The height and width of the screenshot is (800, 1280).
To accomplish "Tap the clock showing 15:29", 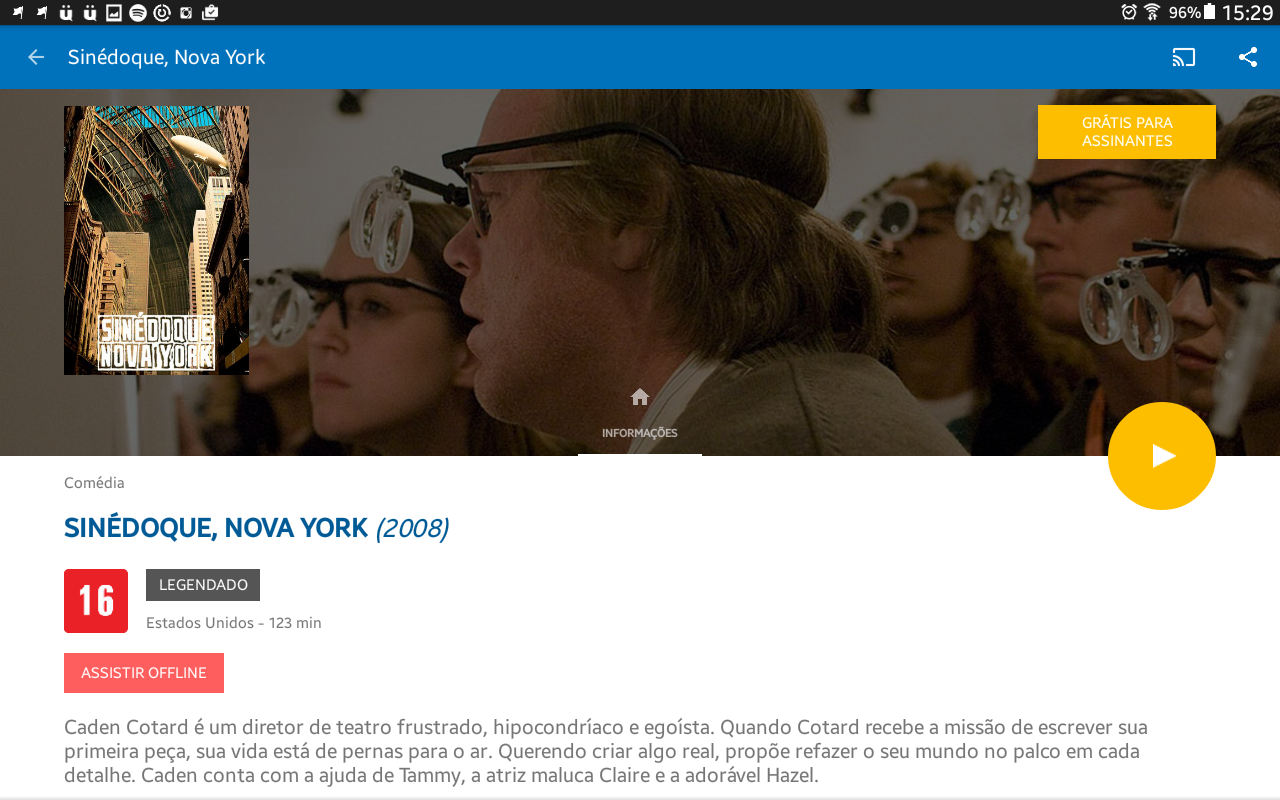I will (x=1247, y=12).
